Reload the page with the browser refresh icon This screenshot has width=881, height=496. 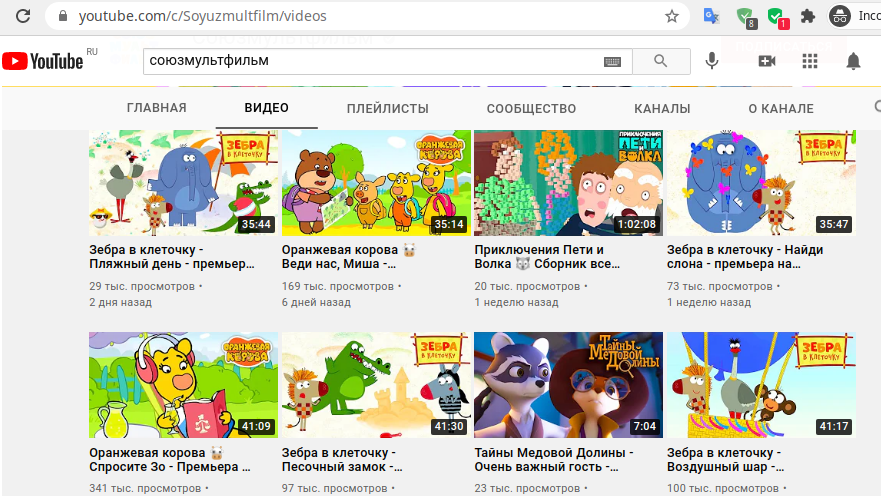[23, 16]
